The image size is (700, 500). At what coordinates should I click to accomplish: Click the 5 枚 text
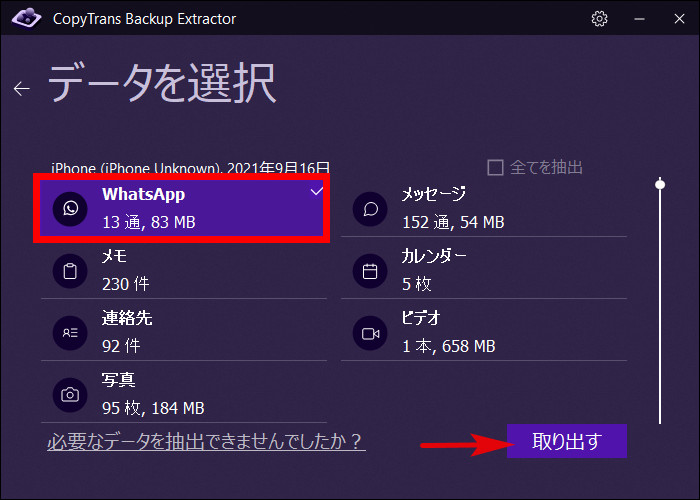click(x=417, y=284)
